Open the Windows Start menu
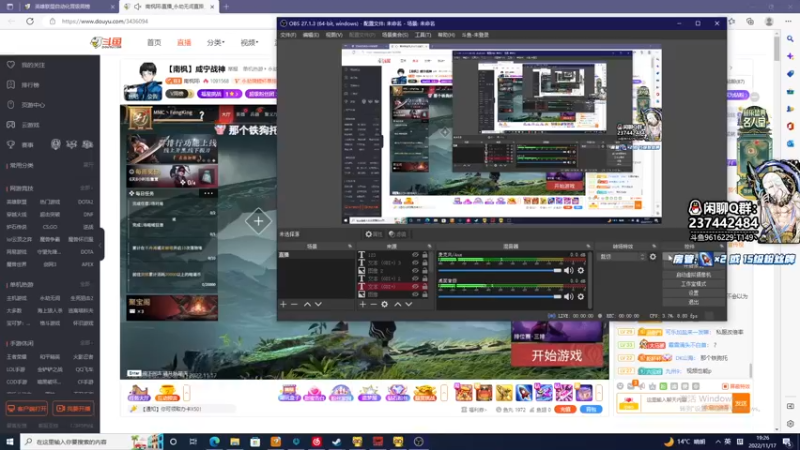Image resolution: width=800 pixels, height=450 pixels. (x=10, y=441)
